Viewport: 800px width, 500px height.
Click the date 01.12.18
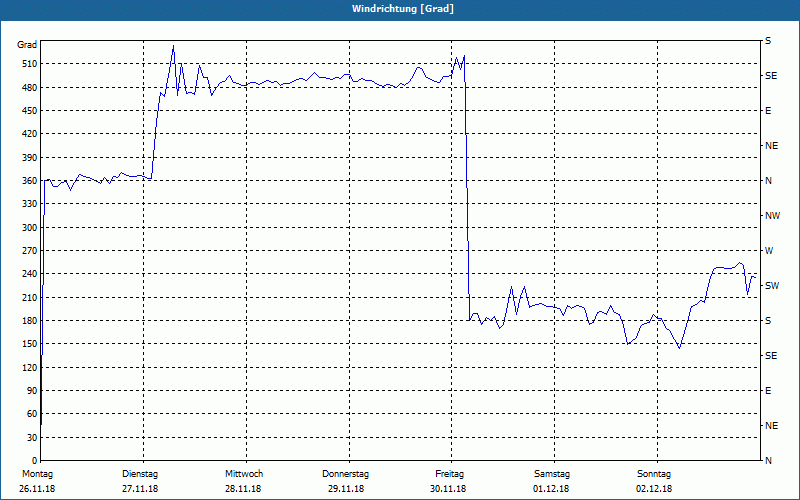pos(551,489)
